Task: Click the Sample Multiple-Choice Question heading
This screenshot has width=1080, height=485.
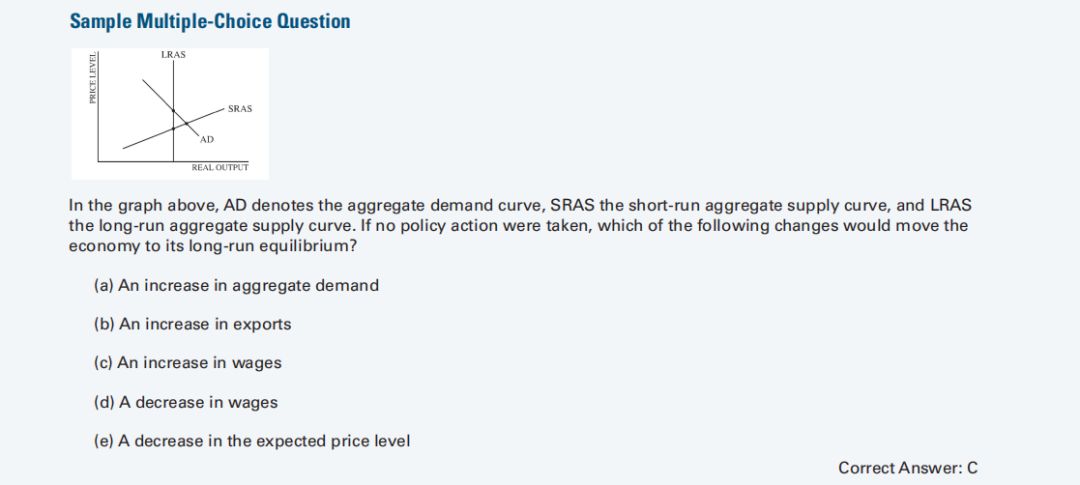Action: tap(210, 21)
